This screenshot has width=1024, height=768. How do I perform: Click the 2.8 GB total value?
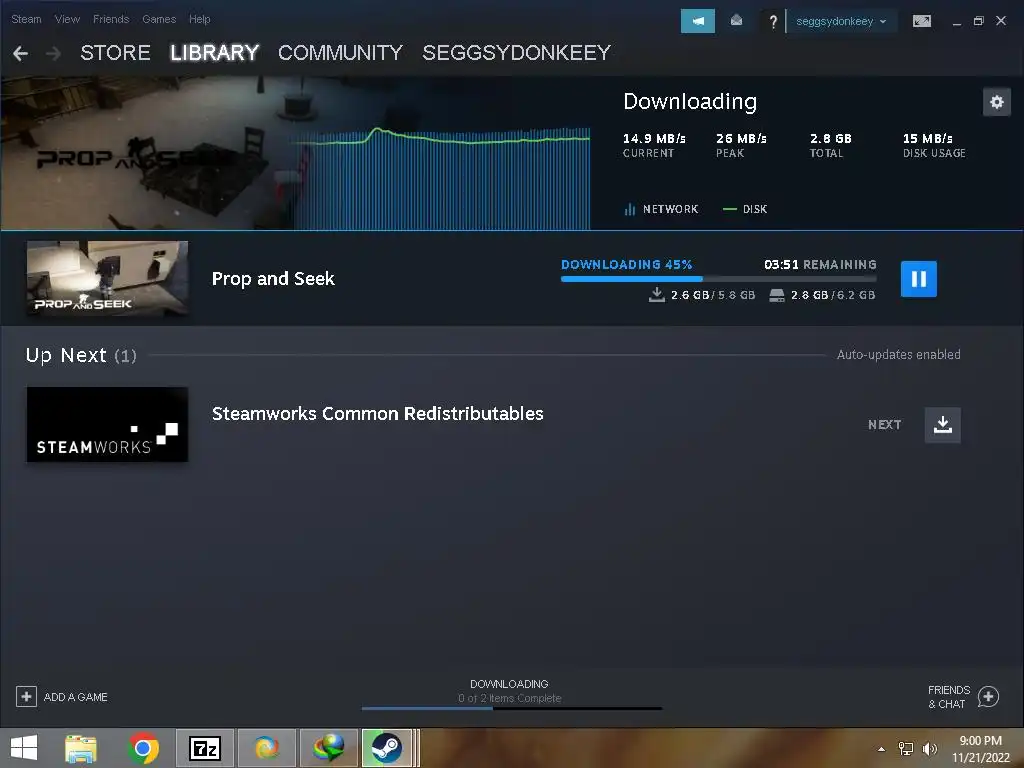click(x=831, y=138)
